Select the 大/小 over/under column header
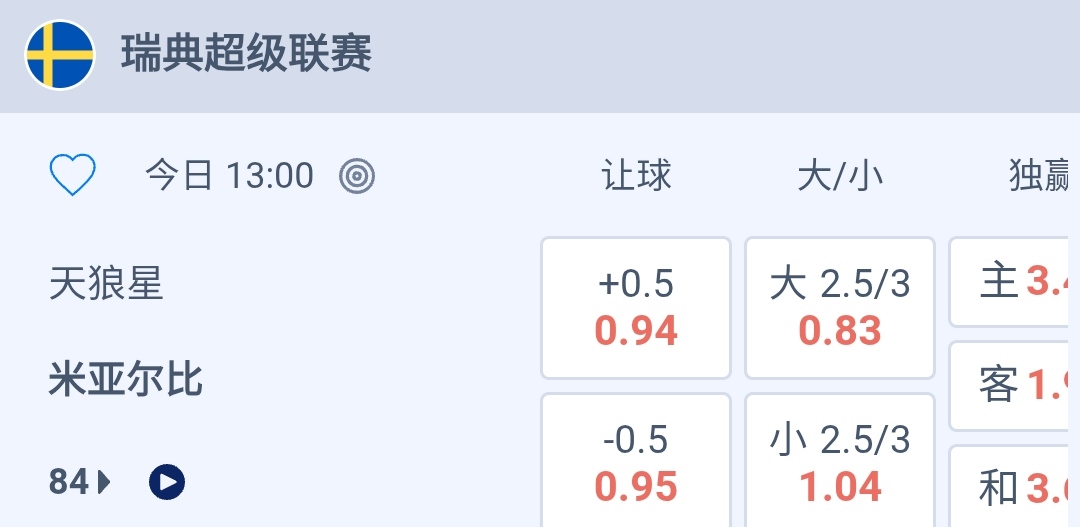Image resolution: width=1080 pixels, height=527 pixels. (840, 176)
